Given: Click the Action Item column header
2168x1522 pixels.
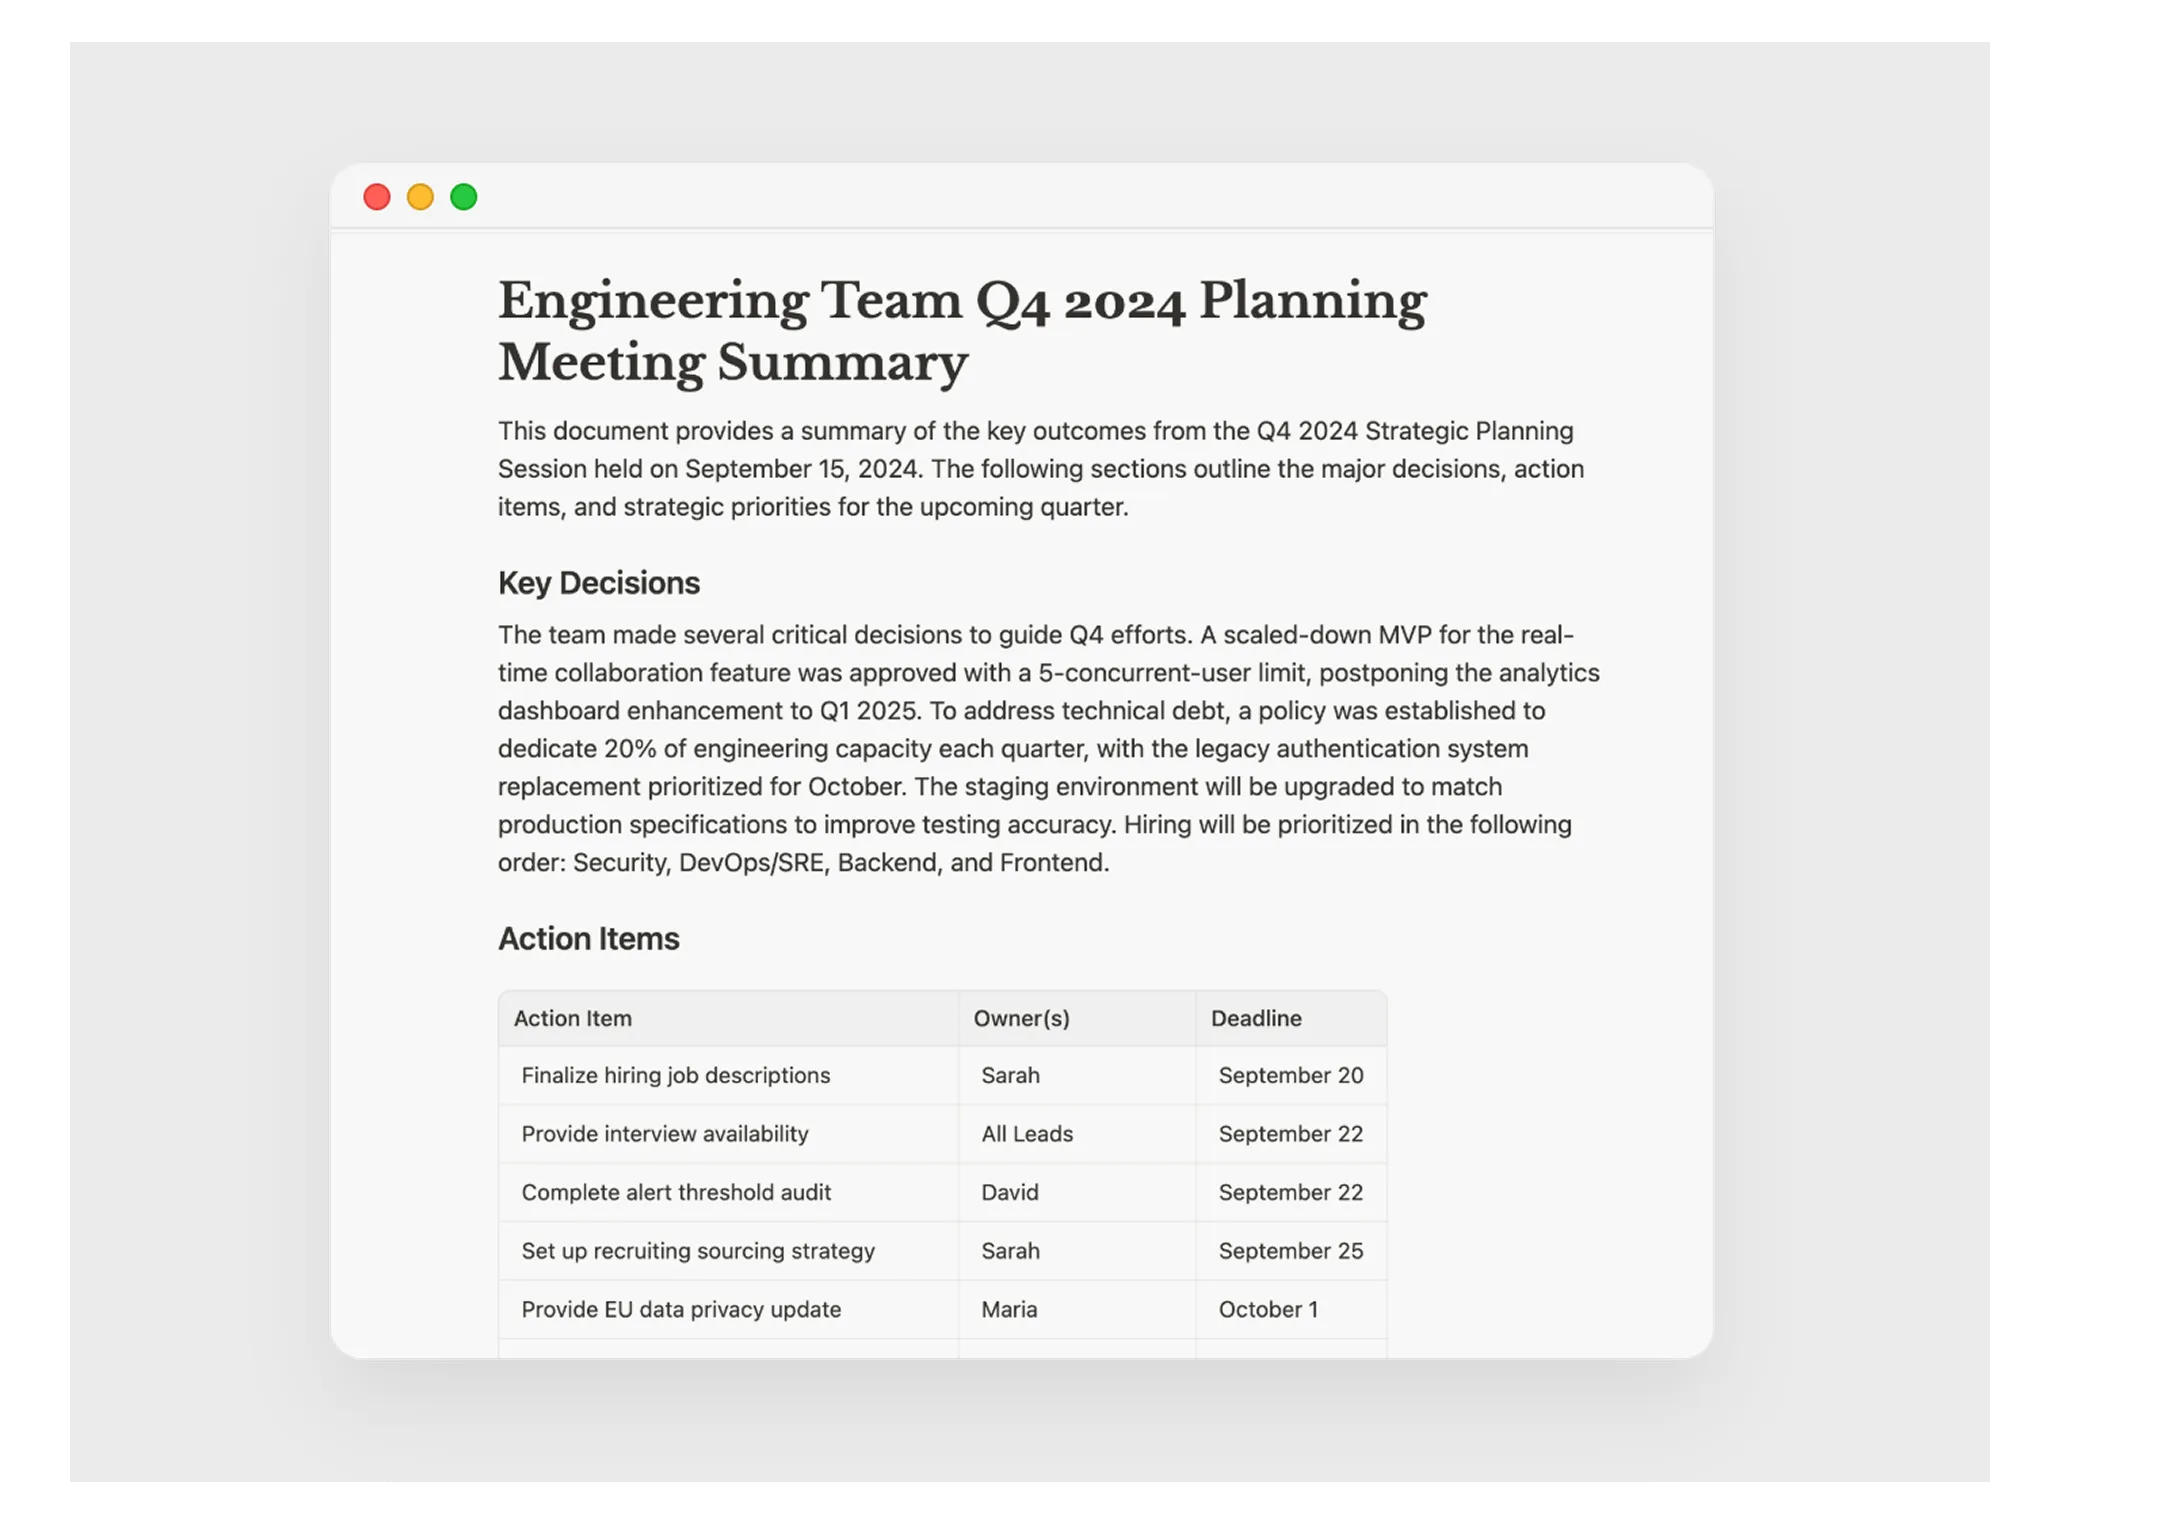Looking at the screenshot, I should [573, 1018].
